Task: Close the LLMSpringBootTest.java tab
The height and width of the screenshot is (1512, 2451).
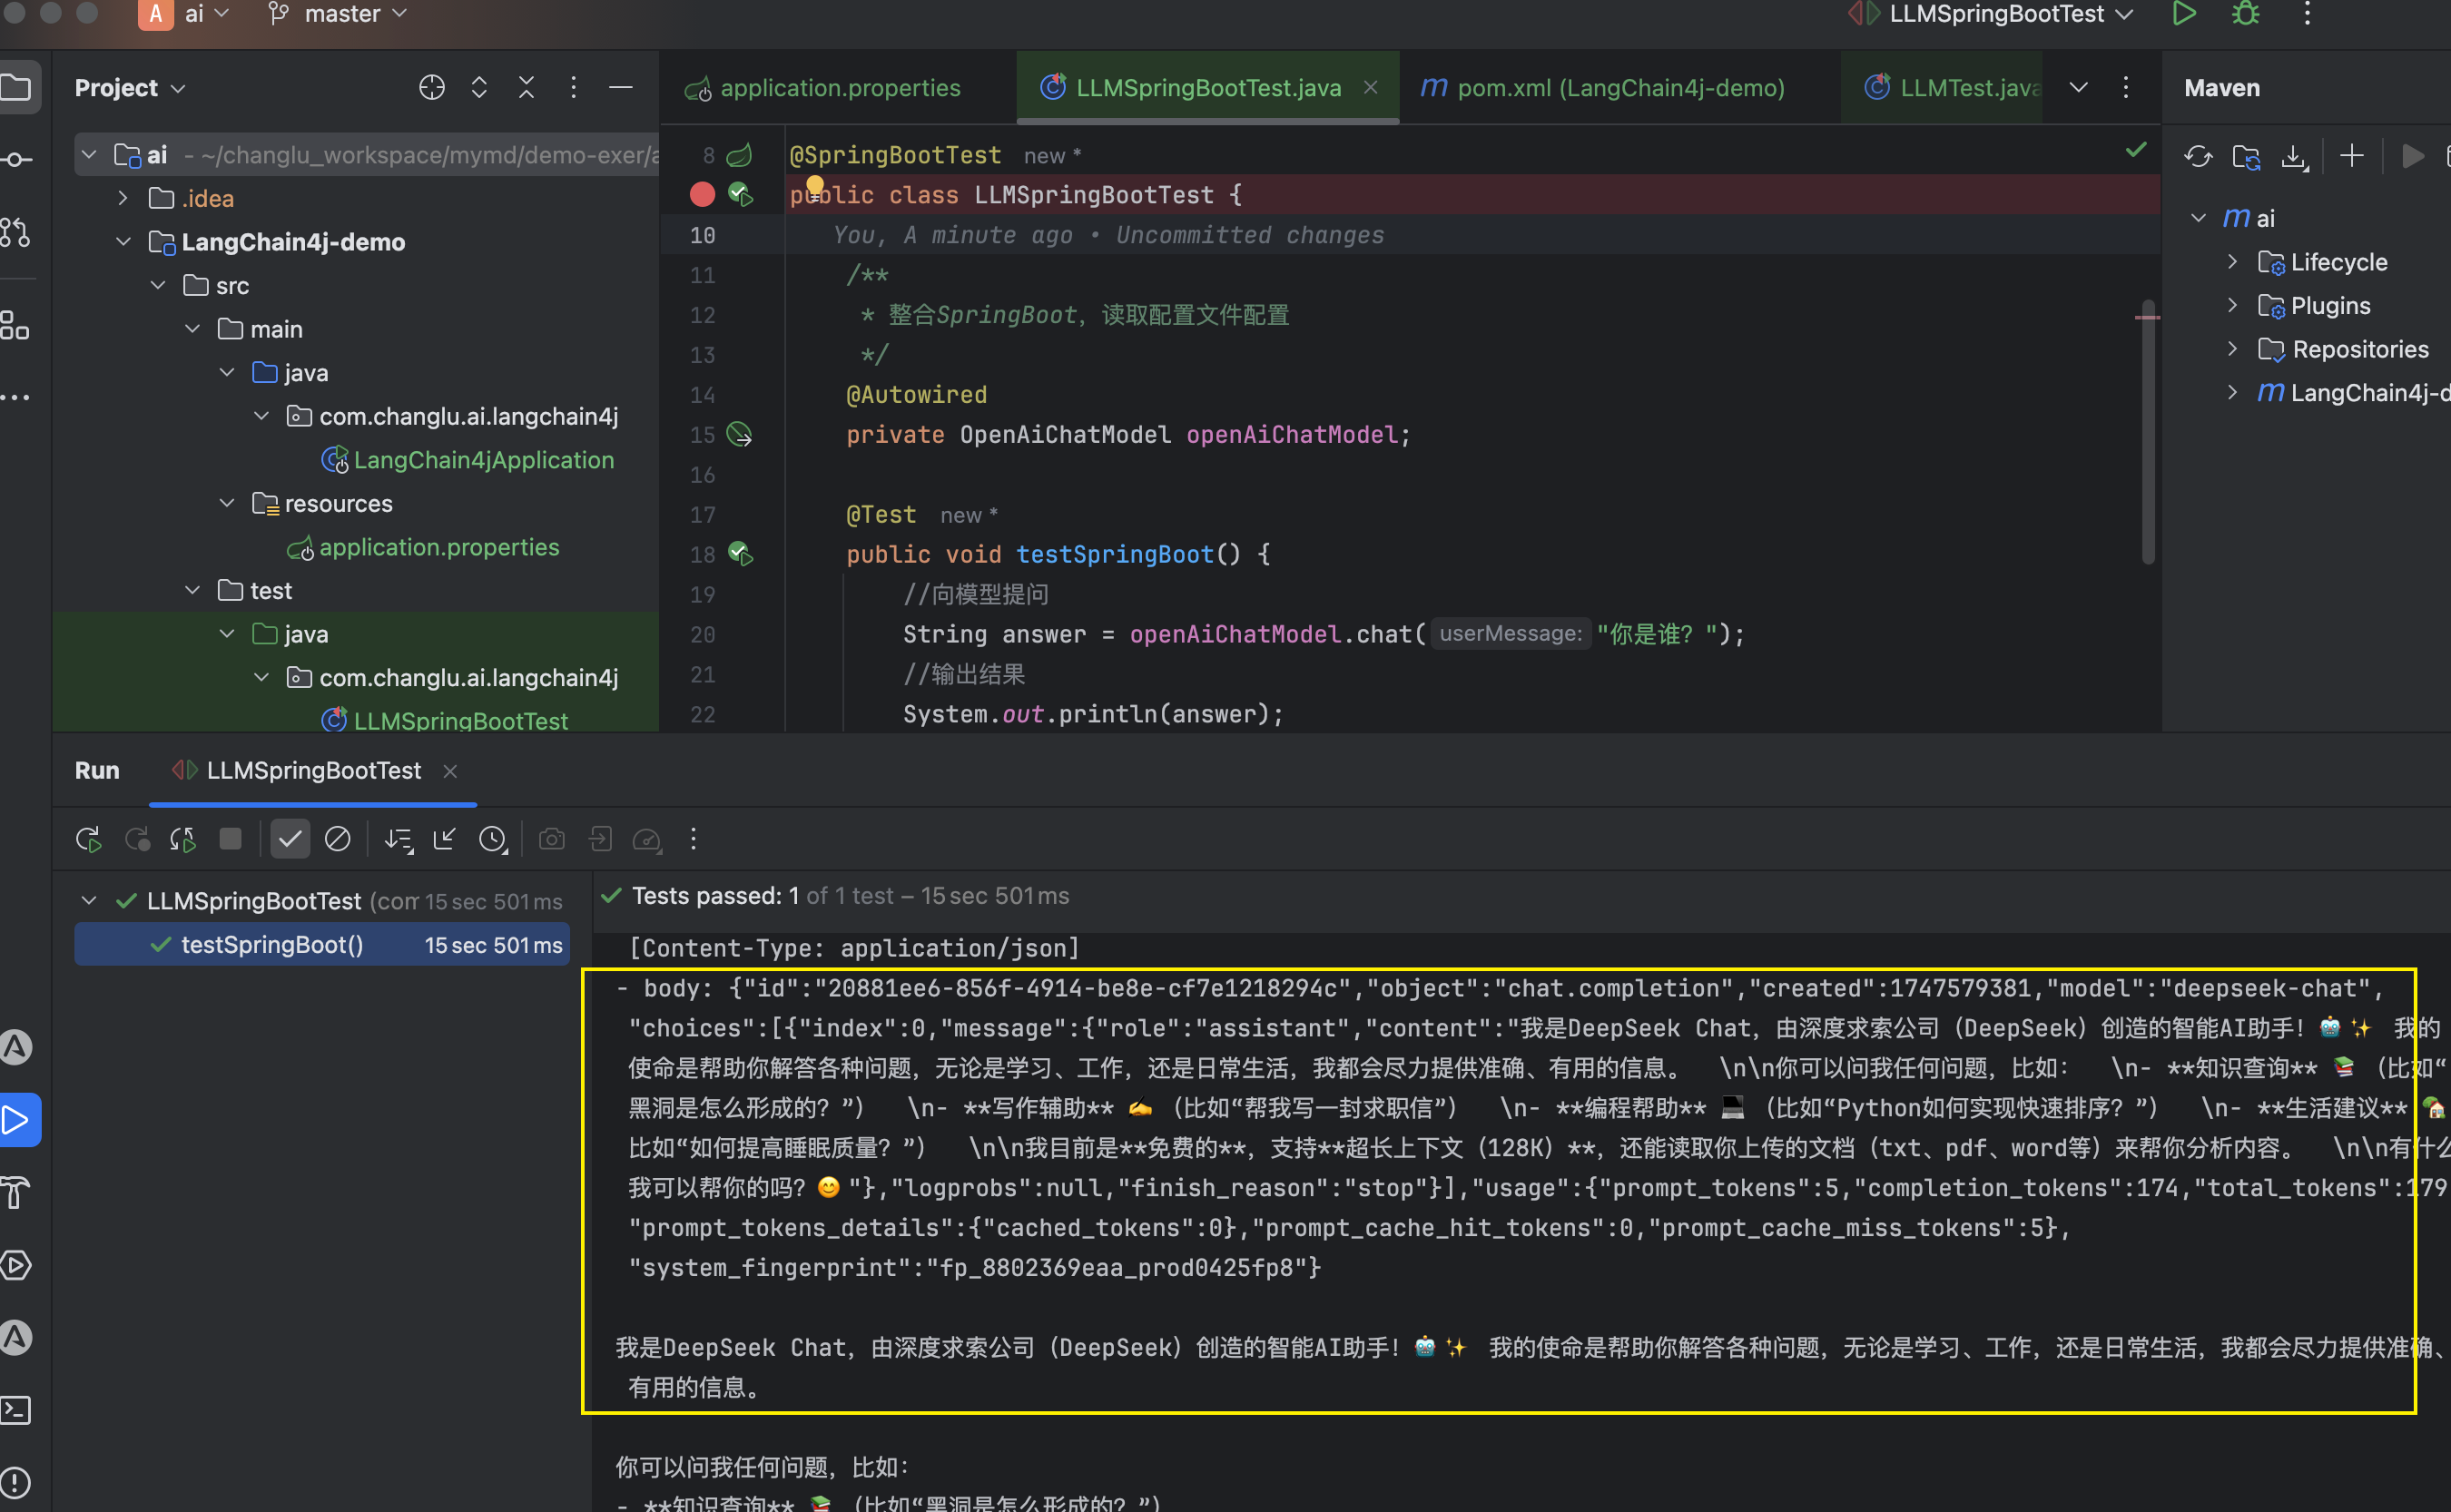Action: point(1370,88)
